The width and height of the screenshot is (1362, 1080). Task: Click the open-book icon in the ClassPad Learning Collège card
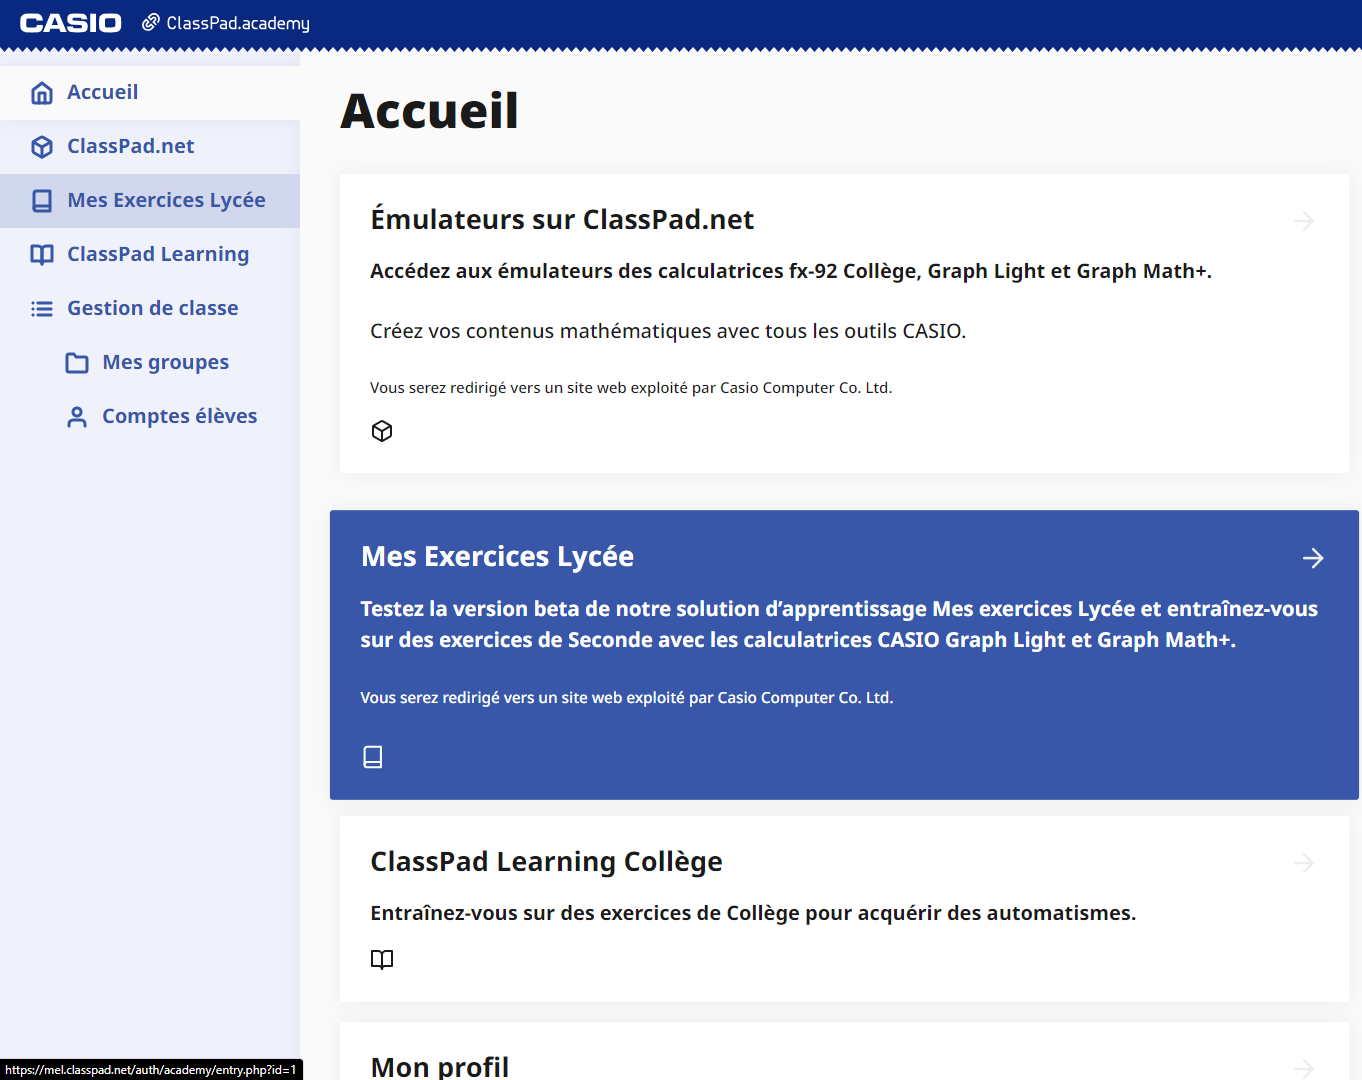click(382, 960)
